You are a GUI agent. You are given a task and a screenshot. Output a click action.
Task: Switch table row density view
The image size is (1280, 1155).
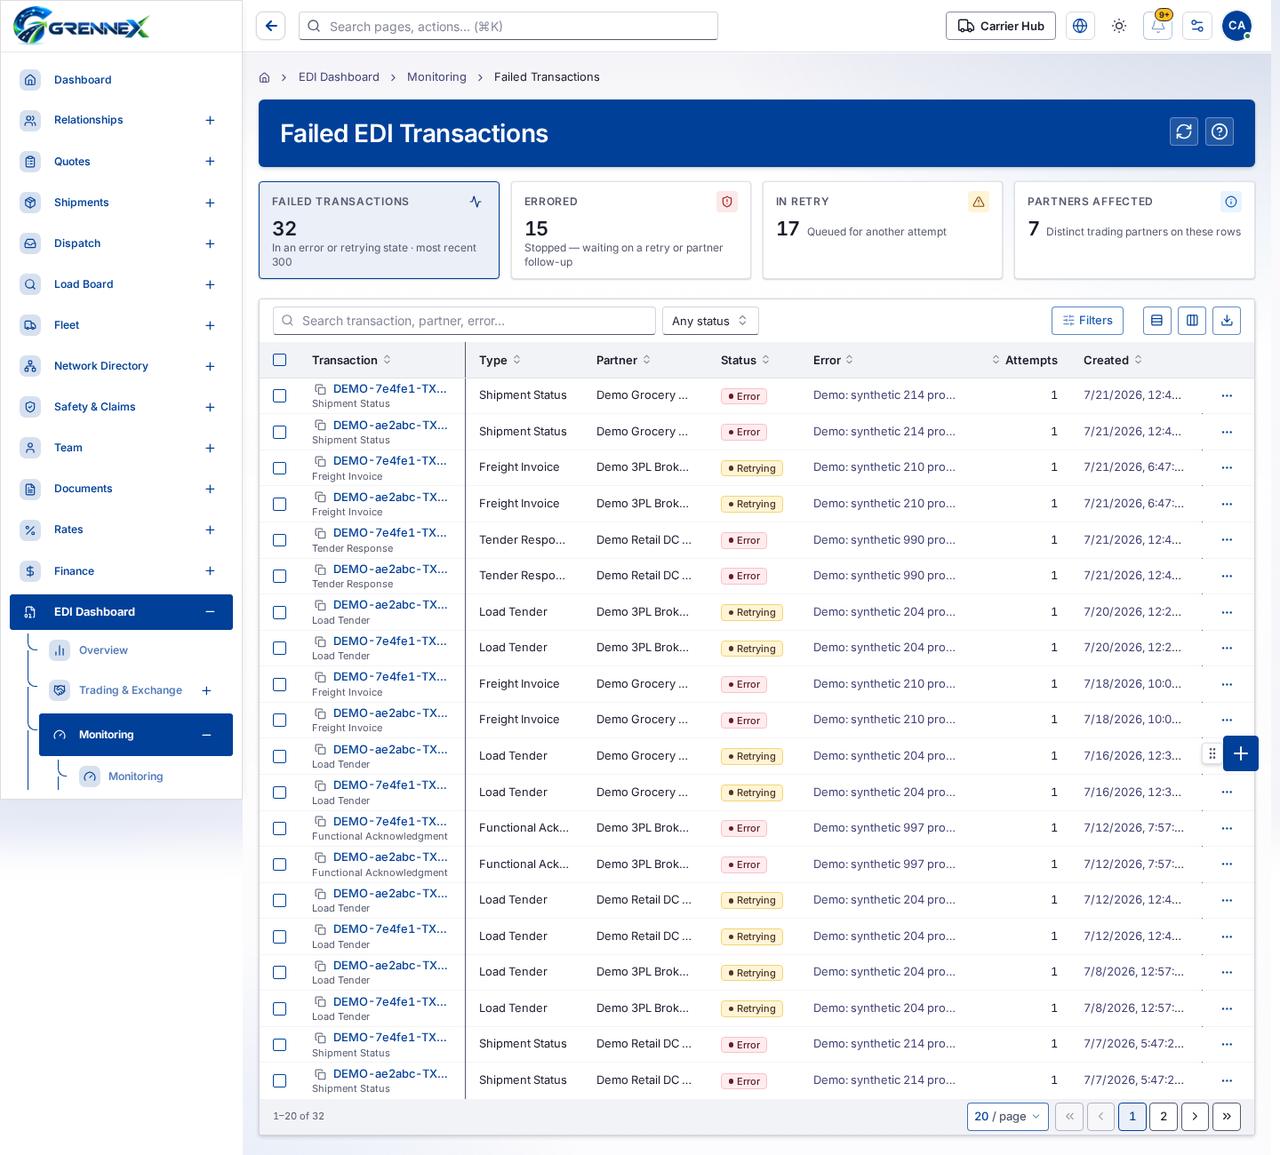pyautogui.click(x=1157, y=320)
